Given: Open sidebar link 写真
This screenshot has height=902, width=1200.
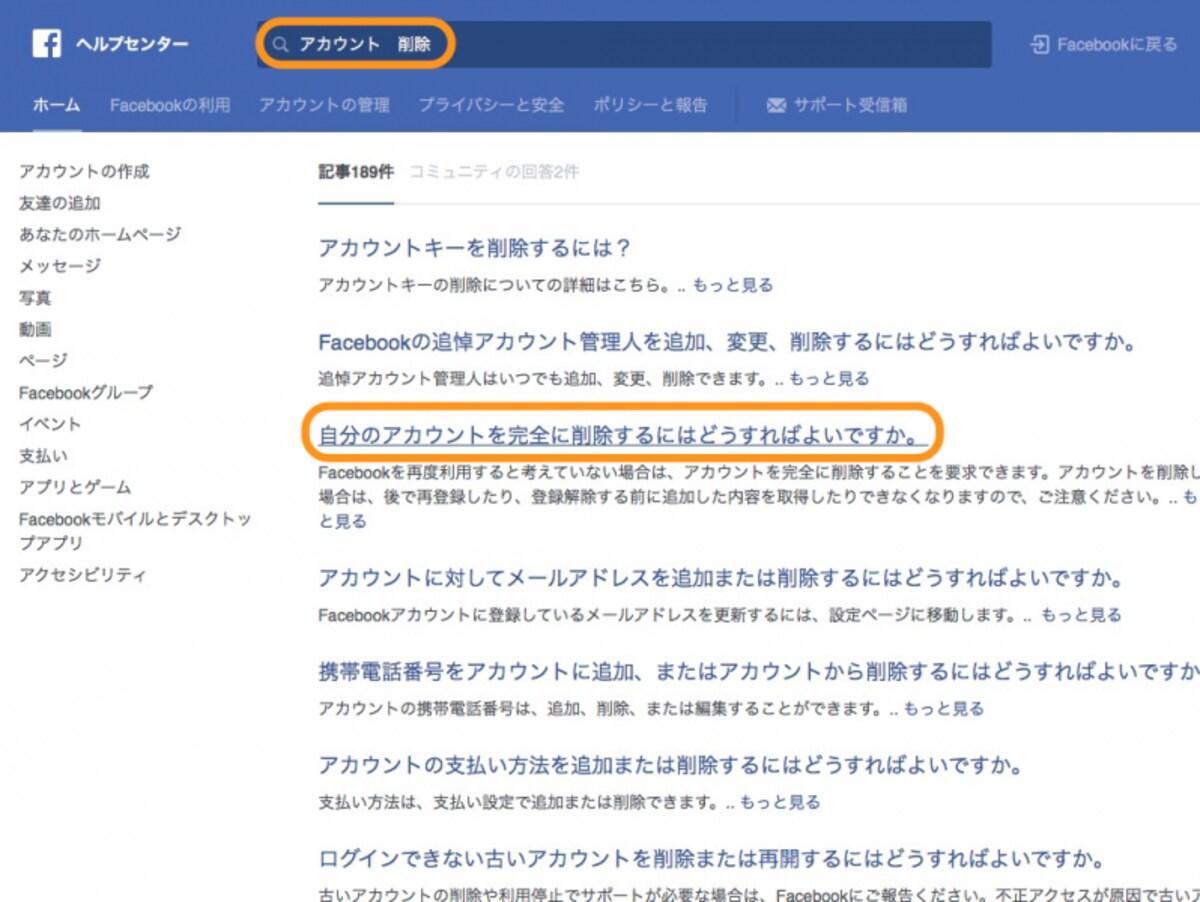Looking at the screenshot, I should [35, 298].
